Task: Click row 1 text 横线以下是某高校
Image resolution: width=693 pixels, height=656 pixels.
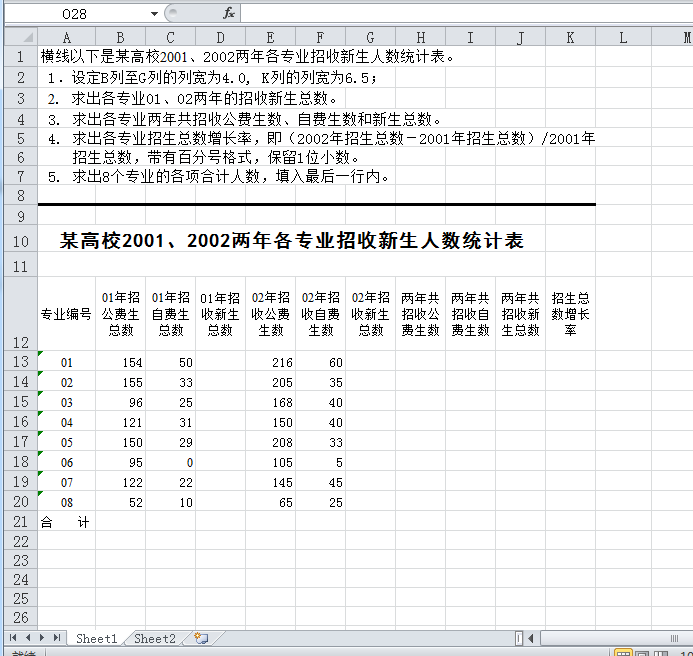Action: click(x=100, y=57)
